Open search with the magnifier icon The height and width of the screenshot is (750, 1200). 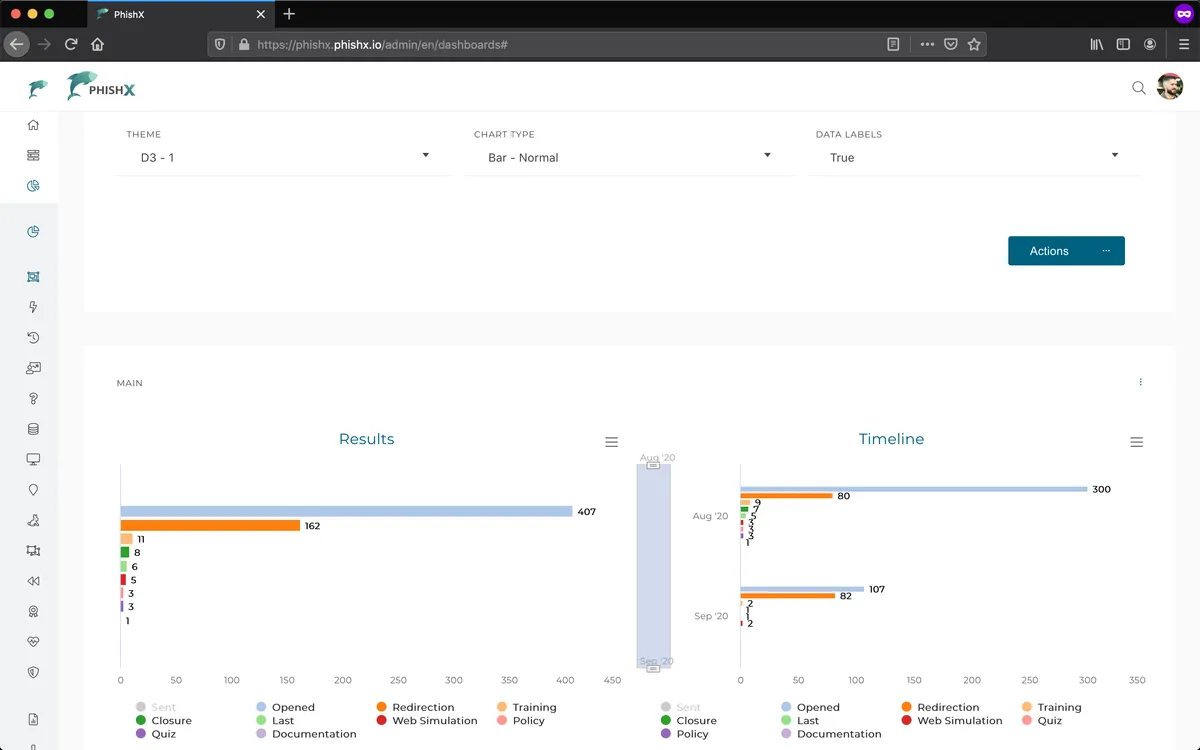(x=1139, y=88)
